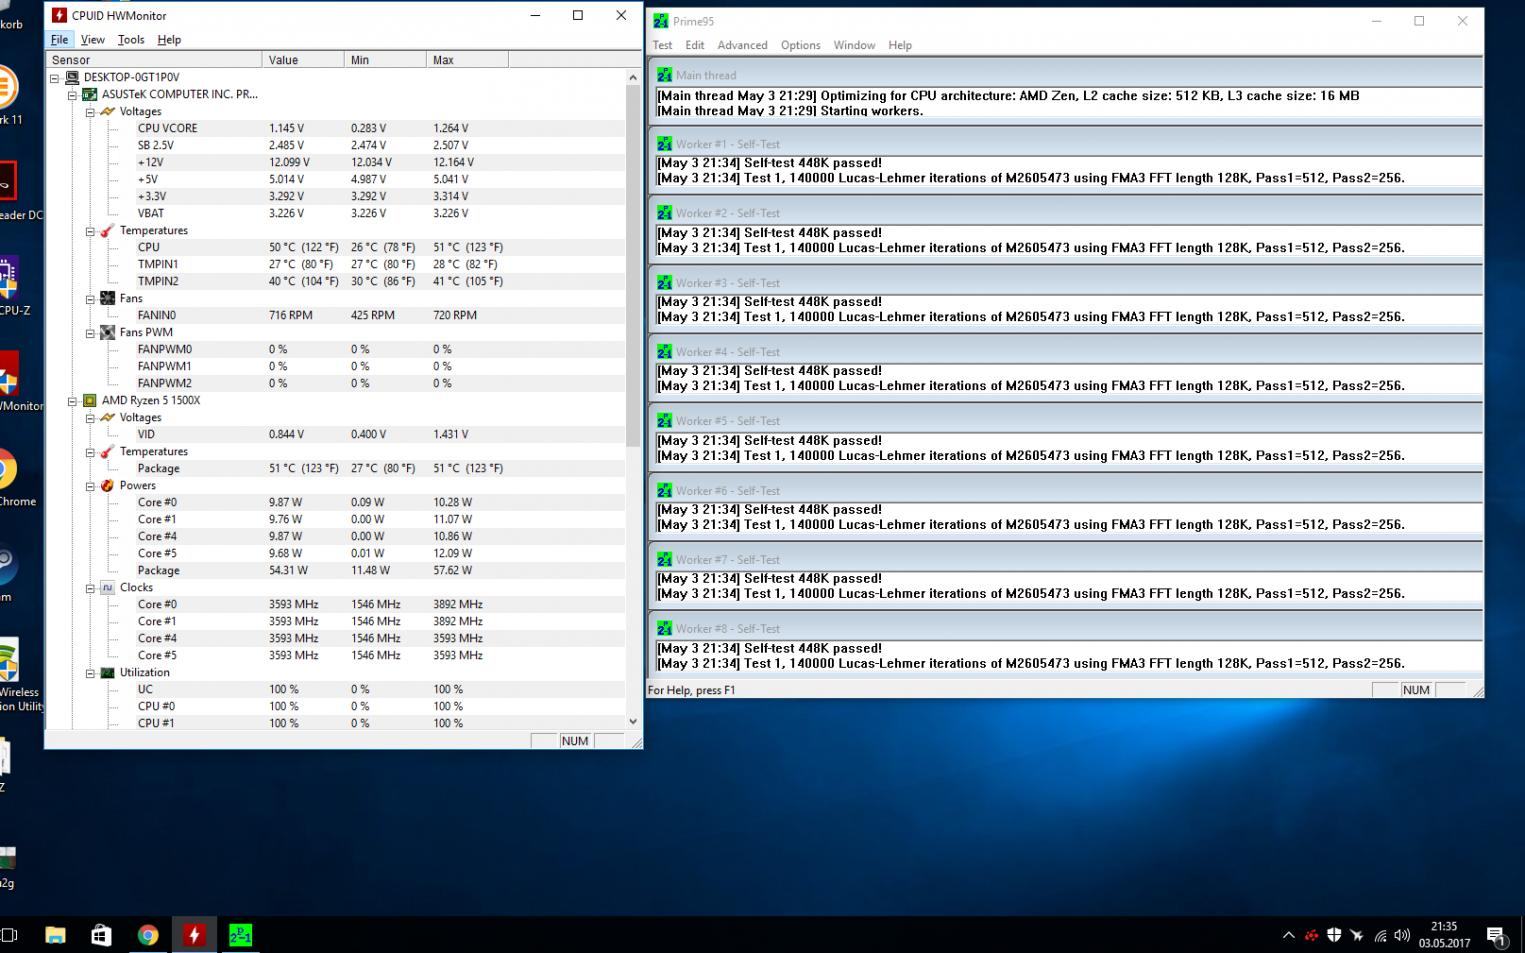Viewport: 1525px width, 953px height.
Task: Click the HWMonitor scrollbar up arrow
Action: click(633, 77)
